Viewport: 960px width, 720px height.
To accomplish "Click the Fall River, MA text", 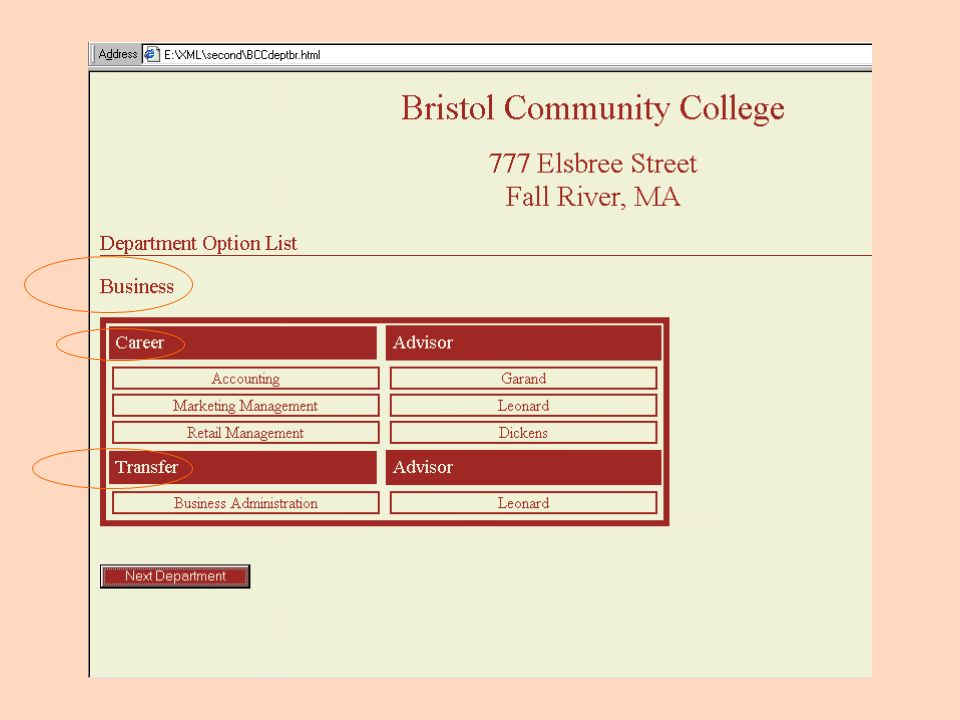I will 593,197.
